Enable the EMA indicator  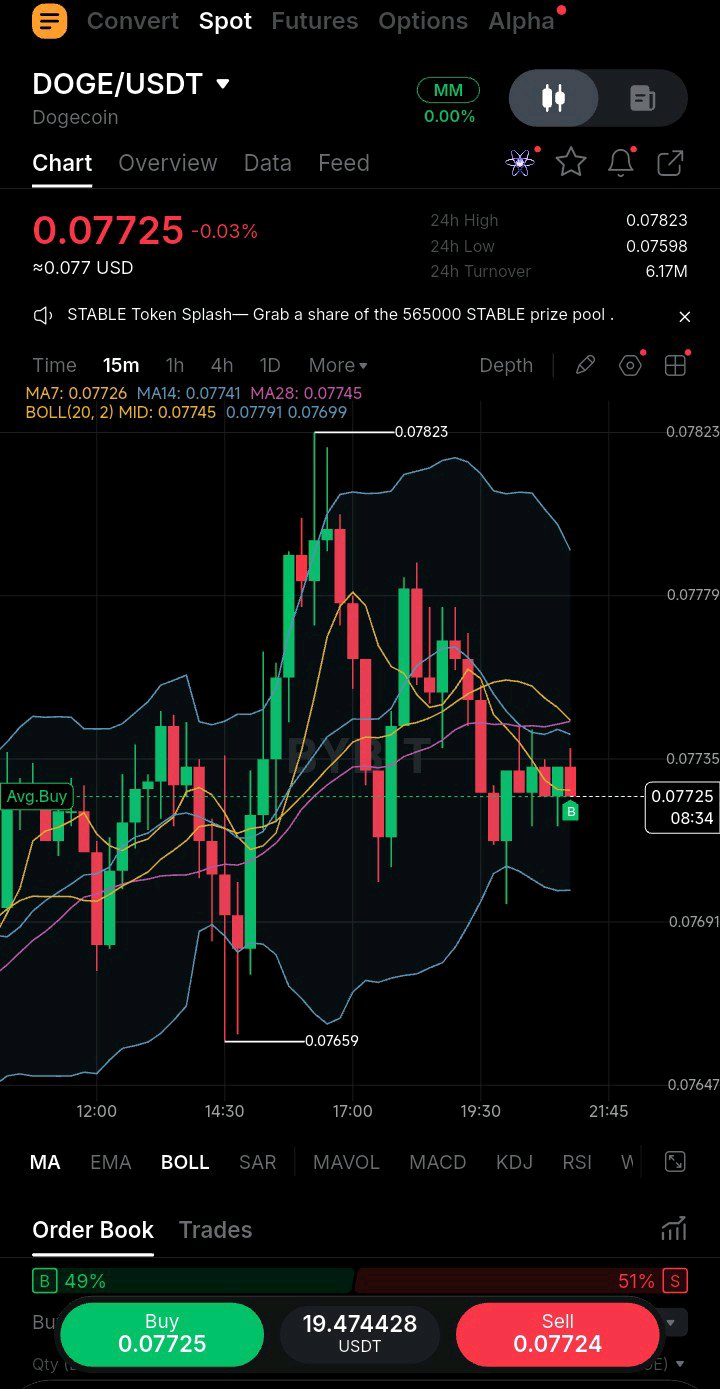click(x=111, y=1162)
